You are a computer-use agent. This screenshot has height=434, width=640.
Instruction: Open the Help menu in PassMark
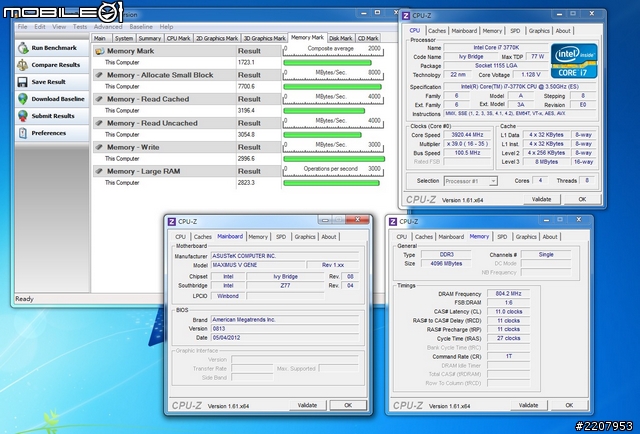166,27
